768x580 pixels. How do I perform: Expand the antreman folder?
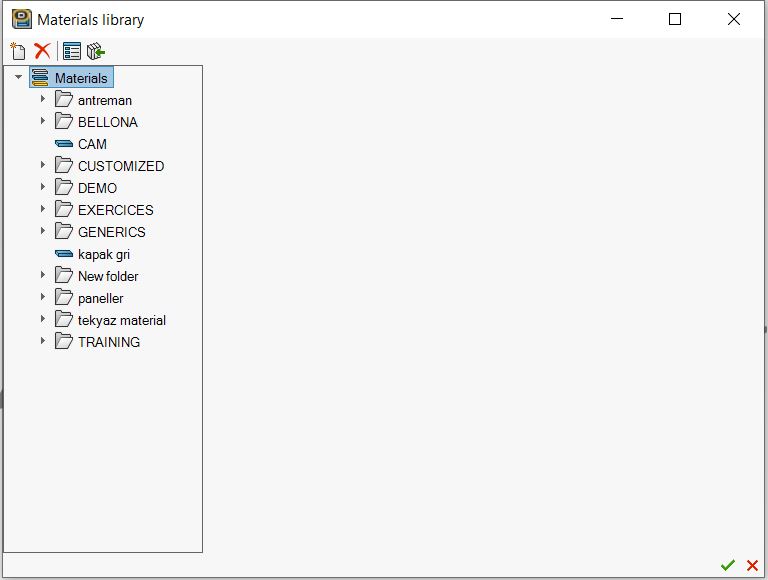point(43,99)
